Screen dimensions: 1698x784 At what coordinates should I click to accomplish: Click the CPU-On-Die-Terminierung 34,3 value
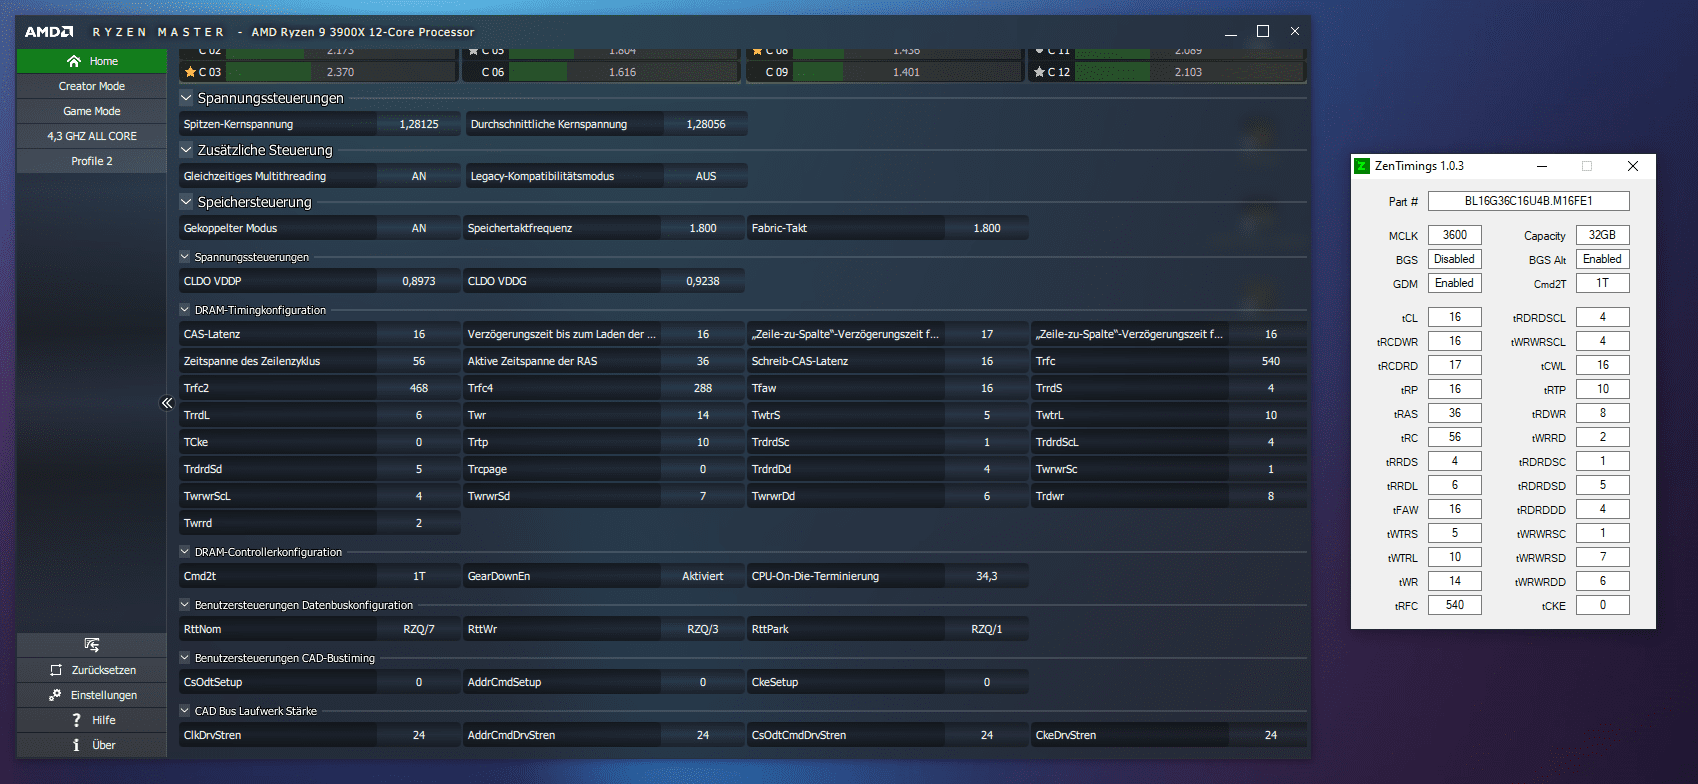point(987,576)
